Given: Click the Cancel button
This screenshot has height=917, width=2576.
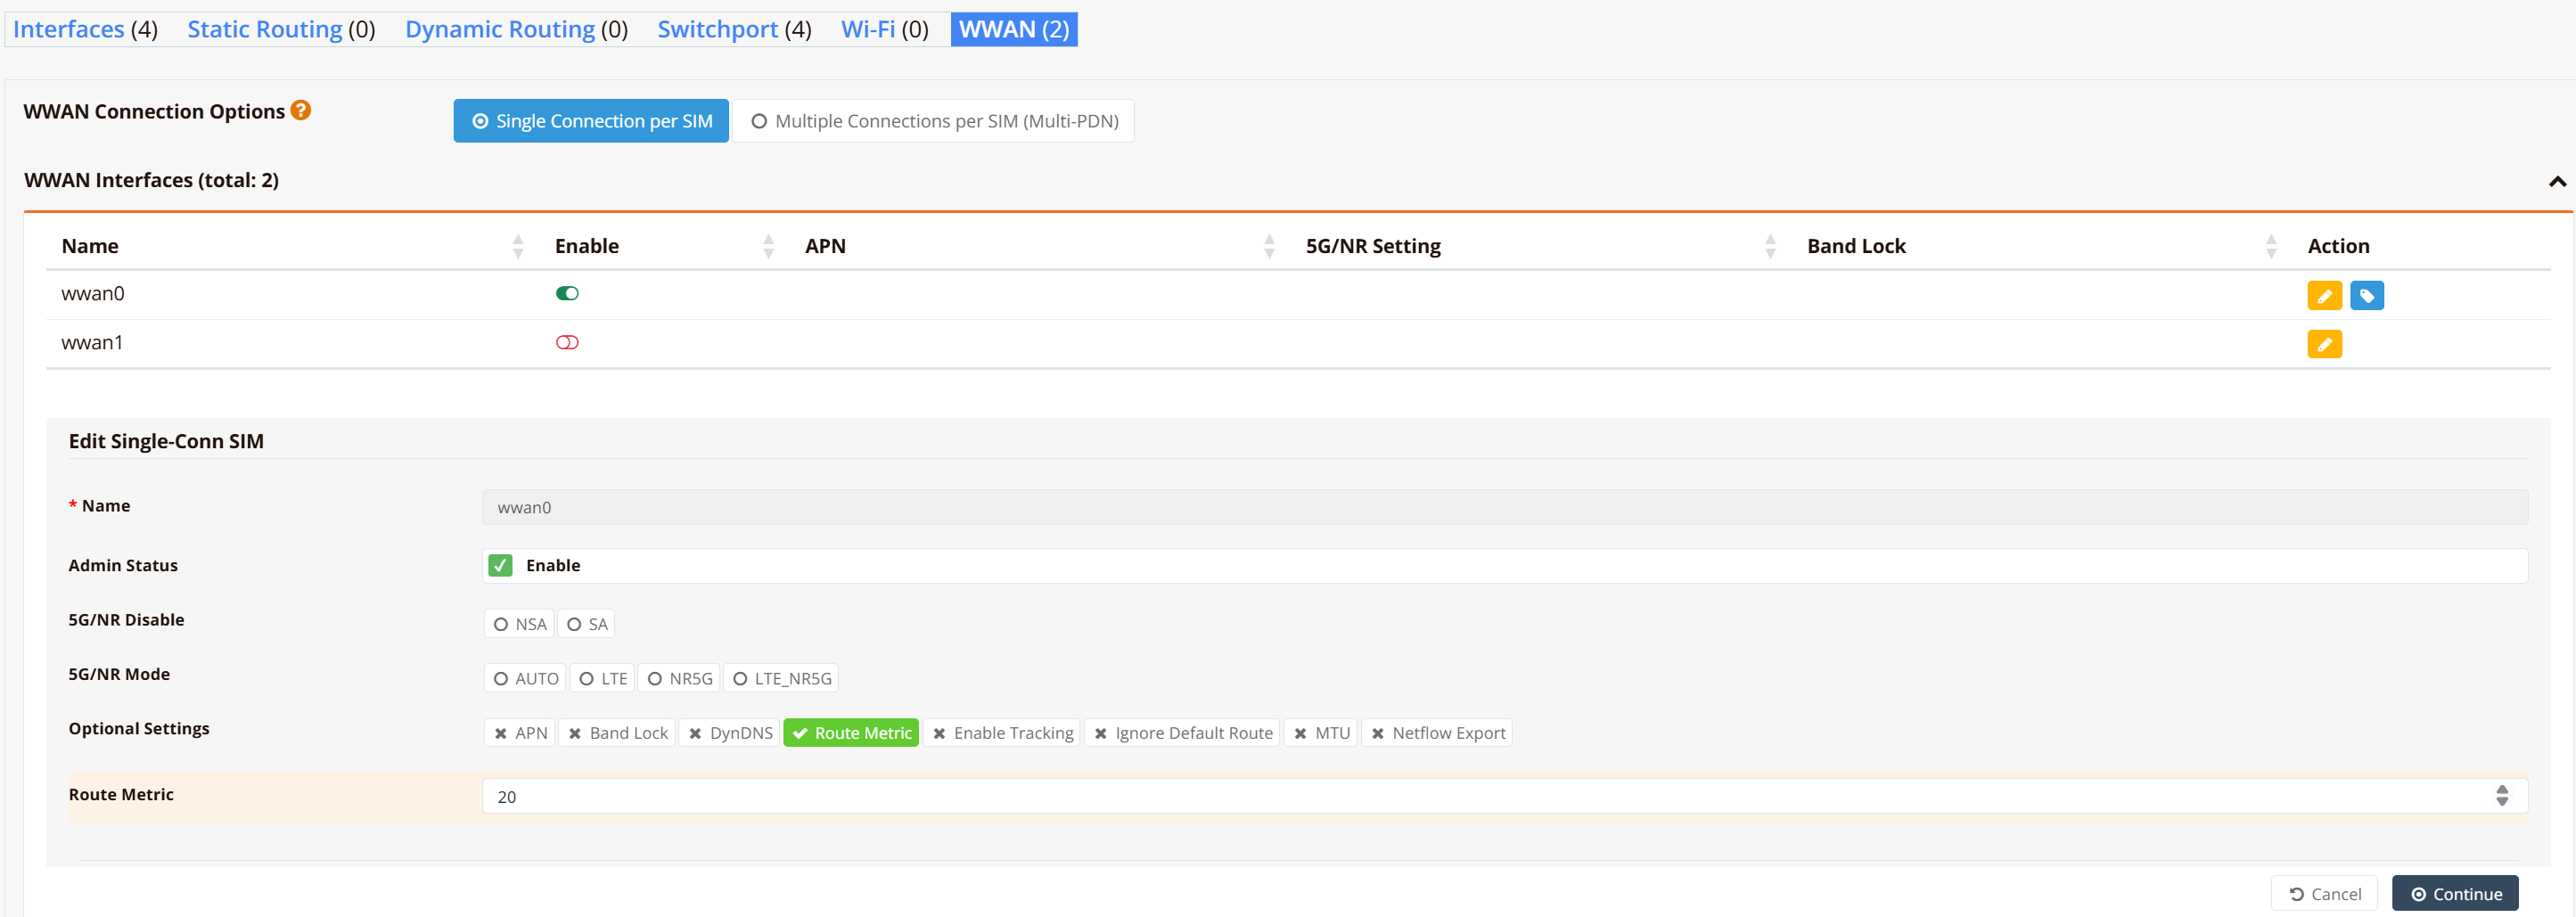Looking at the screenshot, I should click(2324, 894).
